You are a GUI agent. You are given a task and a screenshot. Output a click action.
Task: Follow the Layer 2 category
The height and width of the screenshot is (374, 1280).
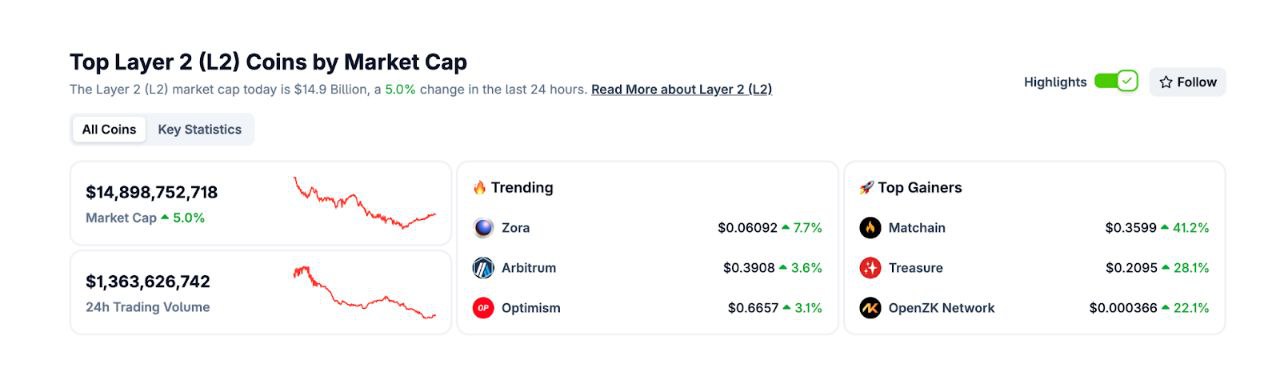[1187, 82]
